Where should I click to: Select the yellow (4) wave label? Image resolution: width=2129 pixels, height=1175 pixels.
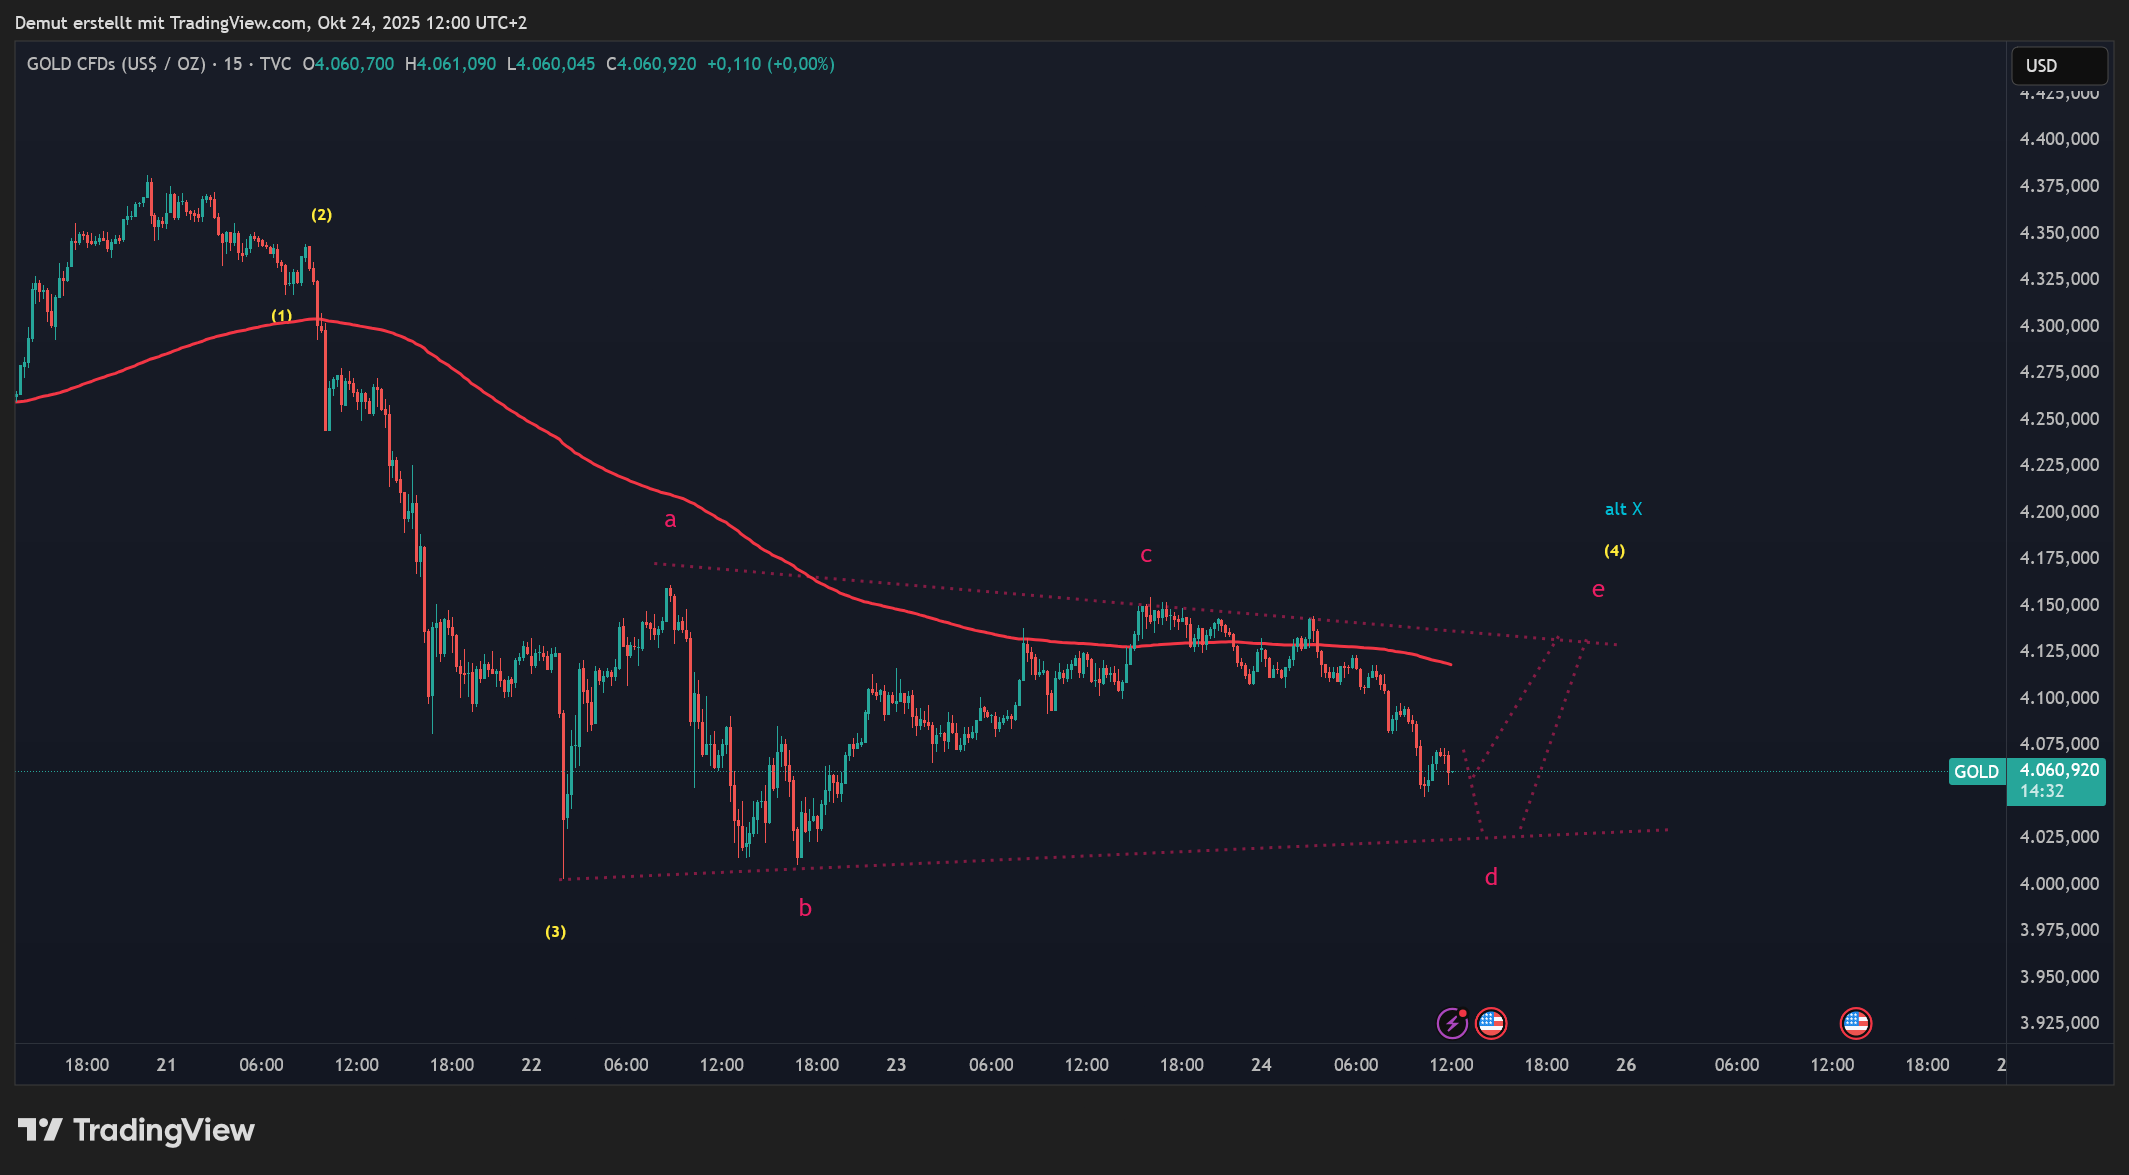pos(1614,551)
